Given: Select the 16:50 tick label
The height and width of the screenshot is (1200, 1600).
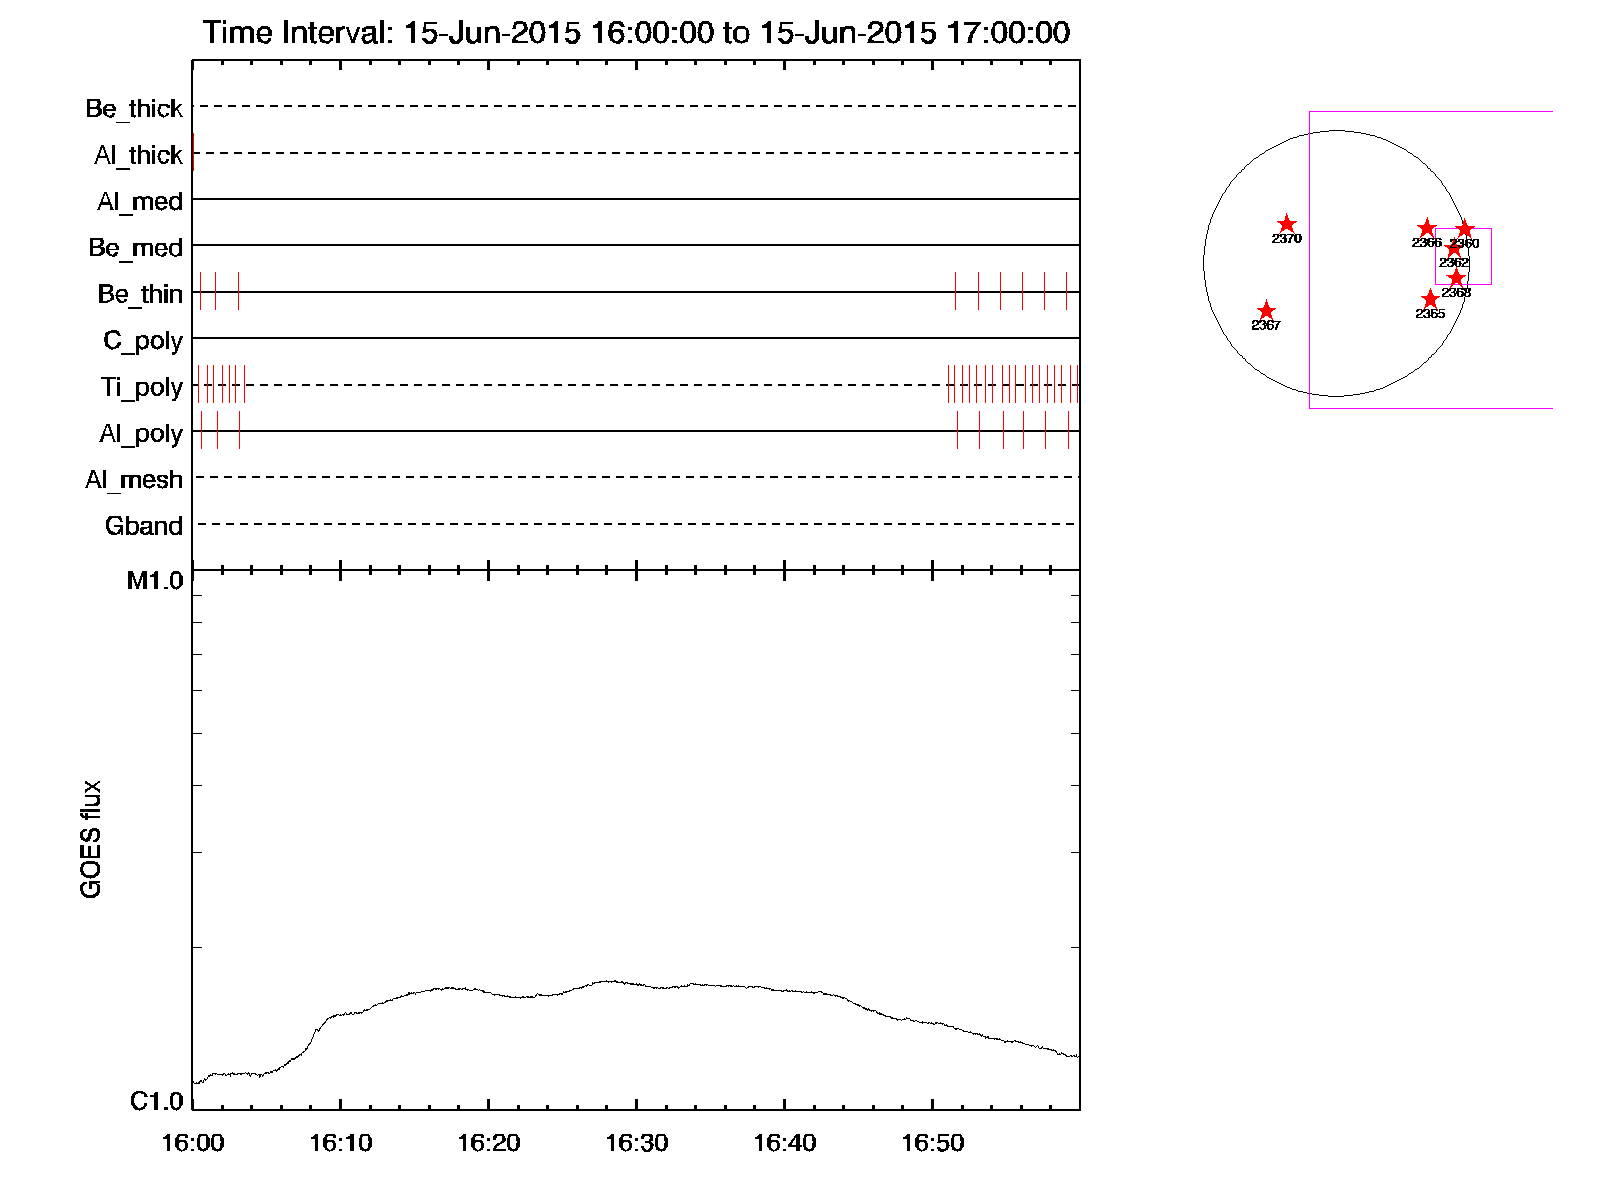Looking at the screenshot, I should tap(932, 1143).
